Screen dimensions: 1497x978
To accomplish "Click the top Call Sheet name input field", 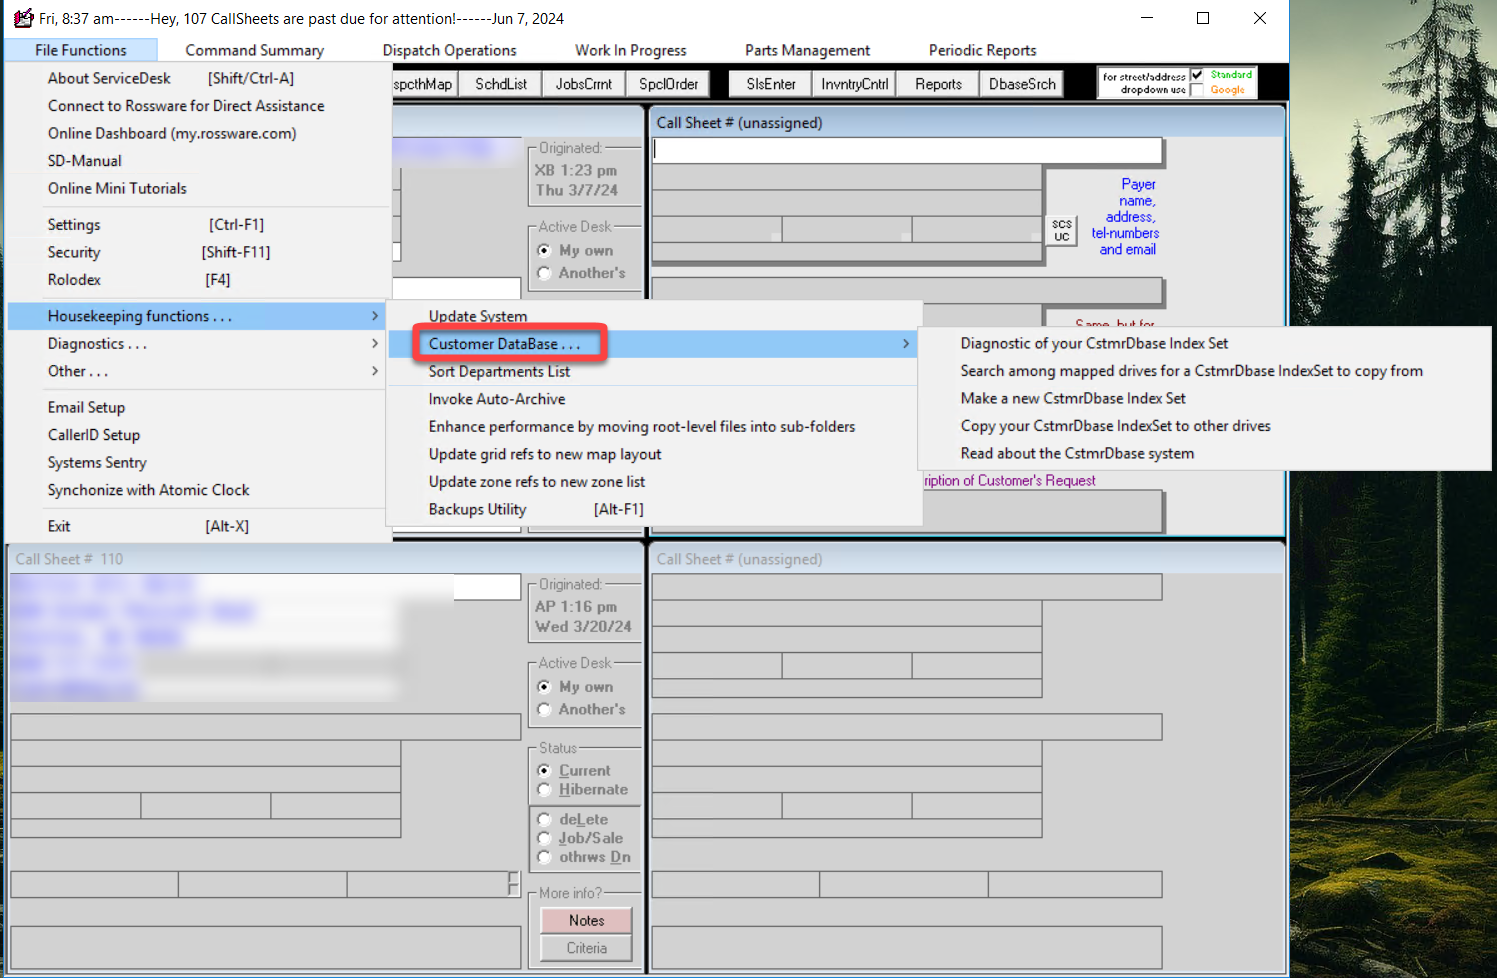I will [x=907, y=150].
